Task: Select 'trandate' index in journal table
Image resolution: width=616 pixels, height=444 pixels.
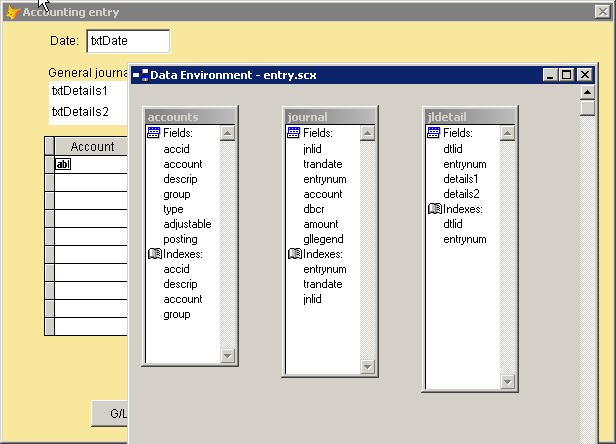Action: 323,284
